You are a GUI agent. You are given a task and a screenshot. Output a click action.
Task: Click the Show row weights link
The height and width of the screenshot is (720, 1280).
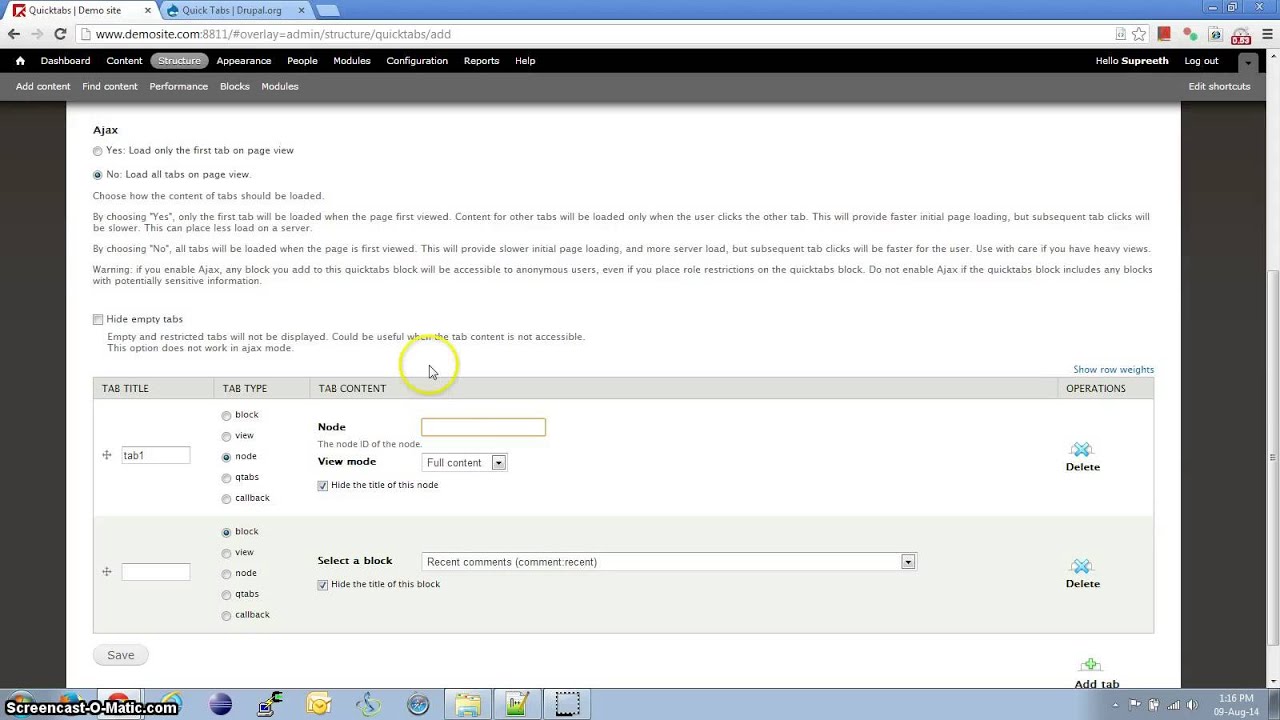pos(1113,370)
